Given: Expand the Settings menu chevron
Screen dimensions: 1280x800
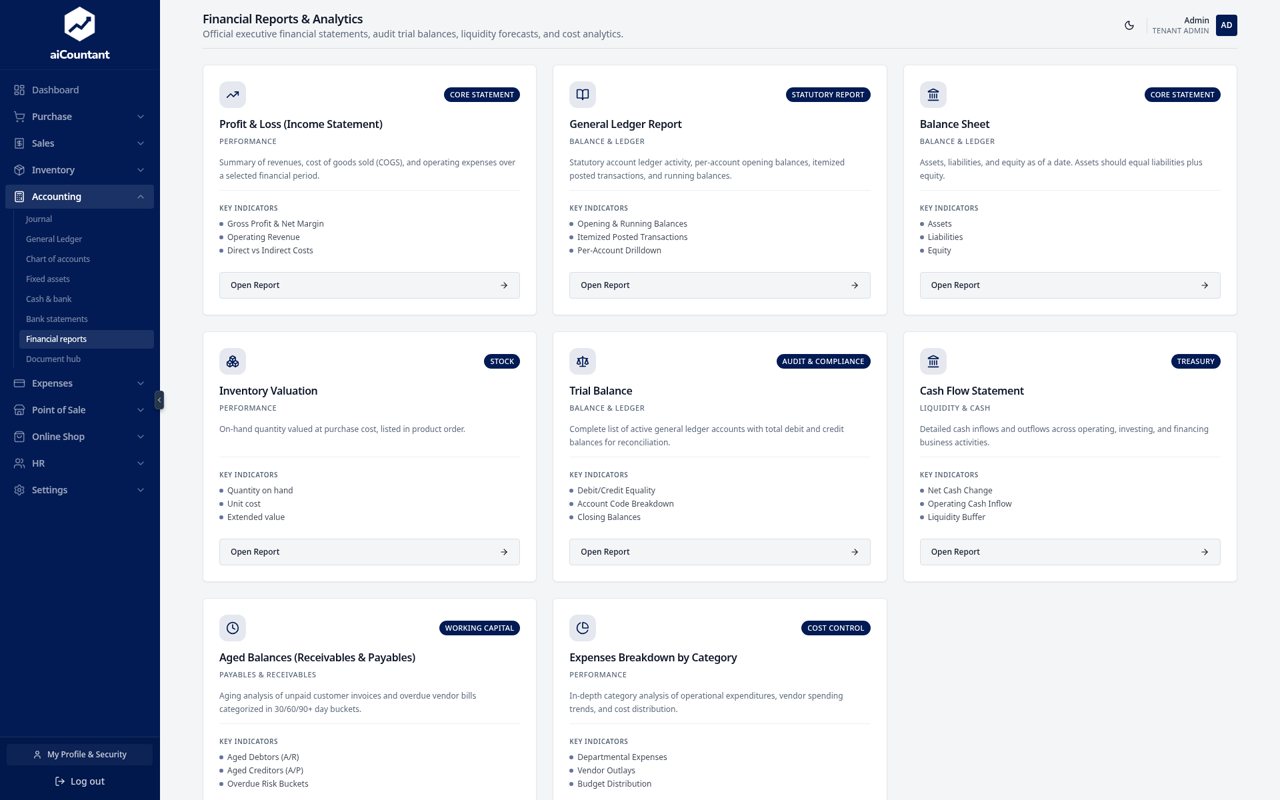Looking at the screenshot, I should (140, 490).
